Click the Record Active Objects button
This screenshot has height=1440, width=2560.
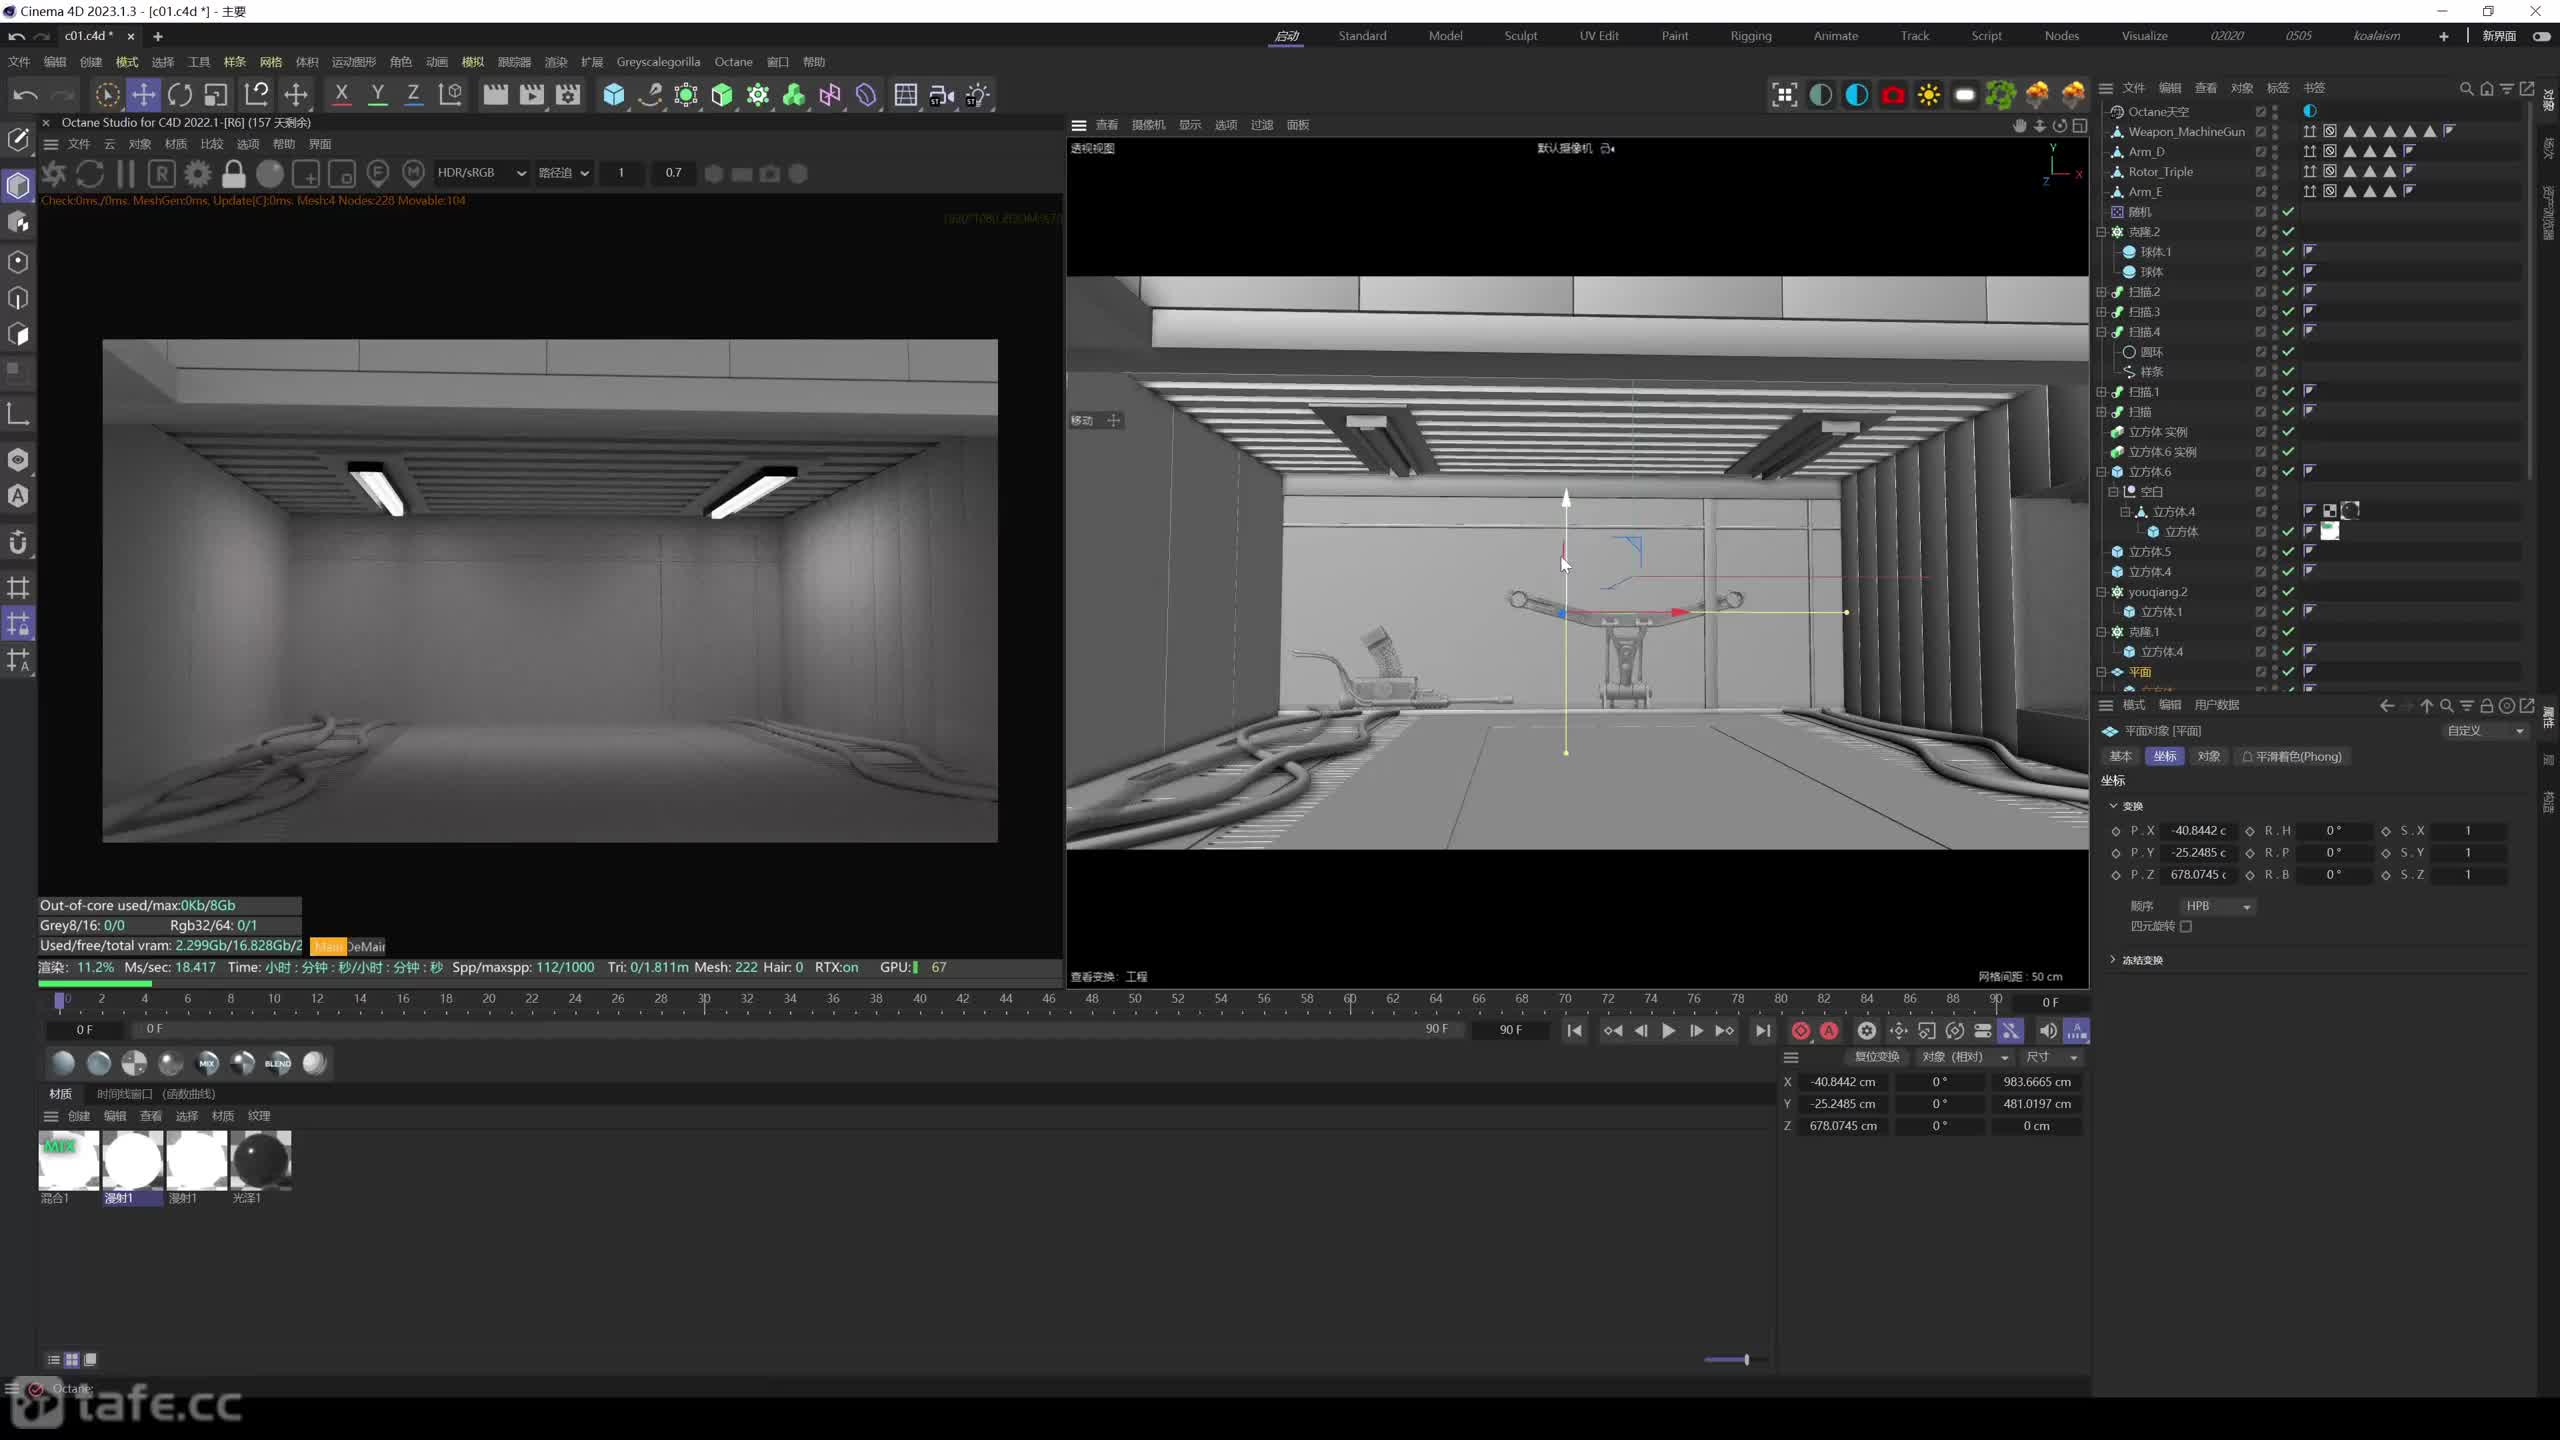click(1801, 1031)
